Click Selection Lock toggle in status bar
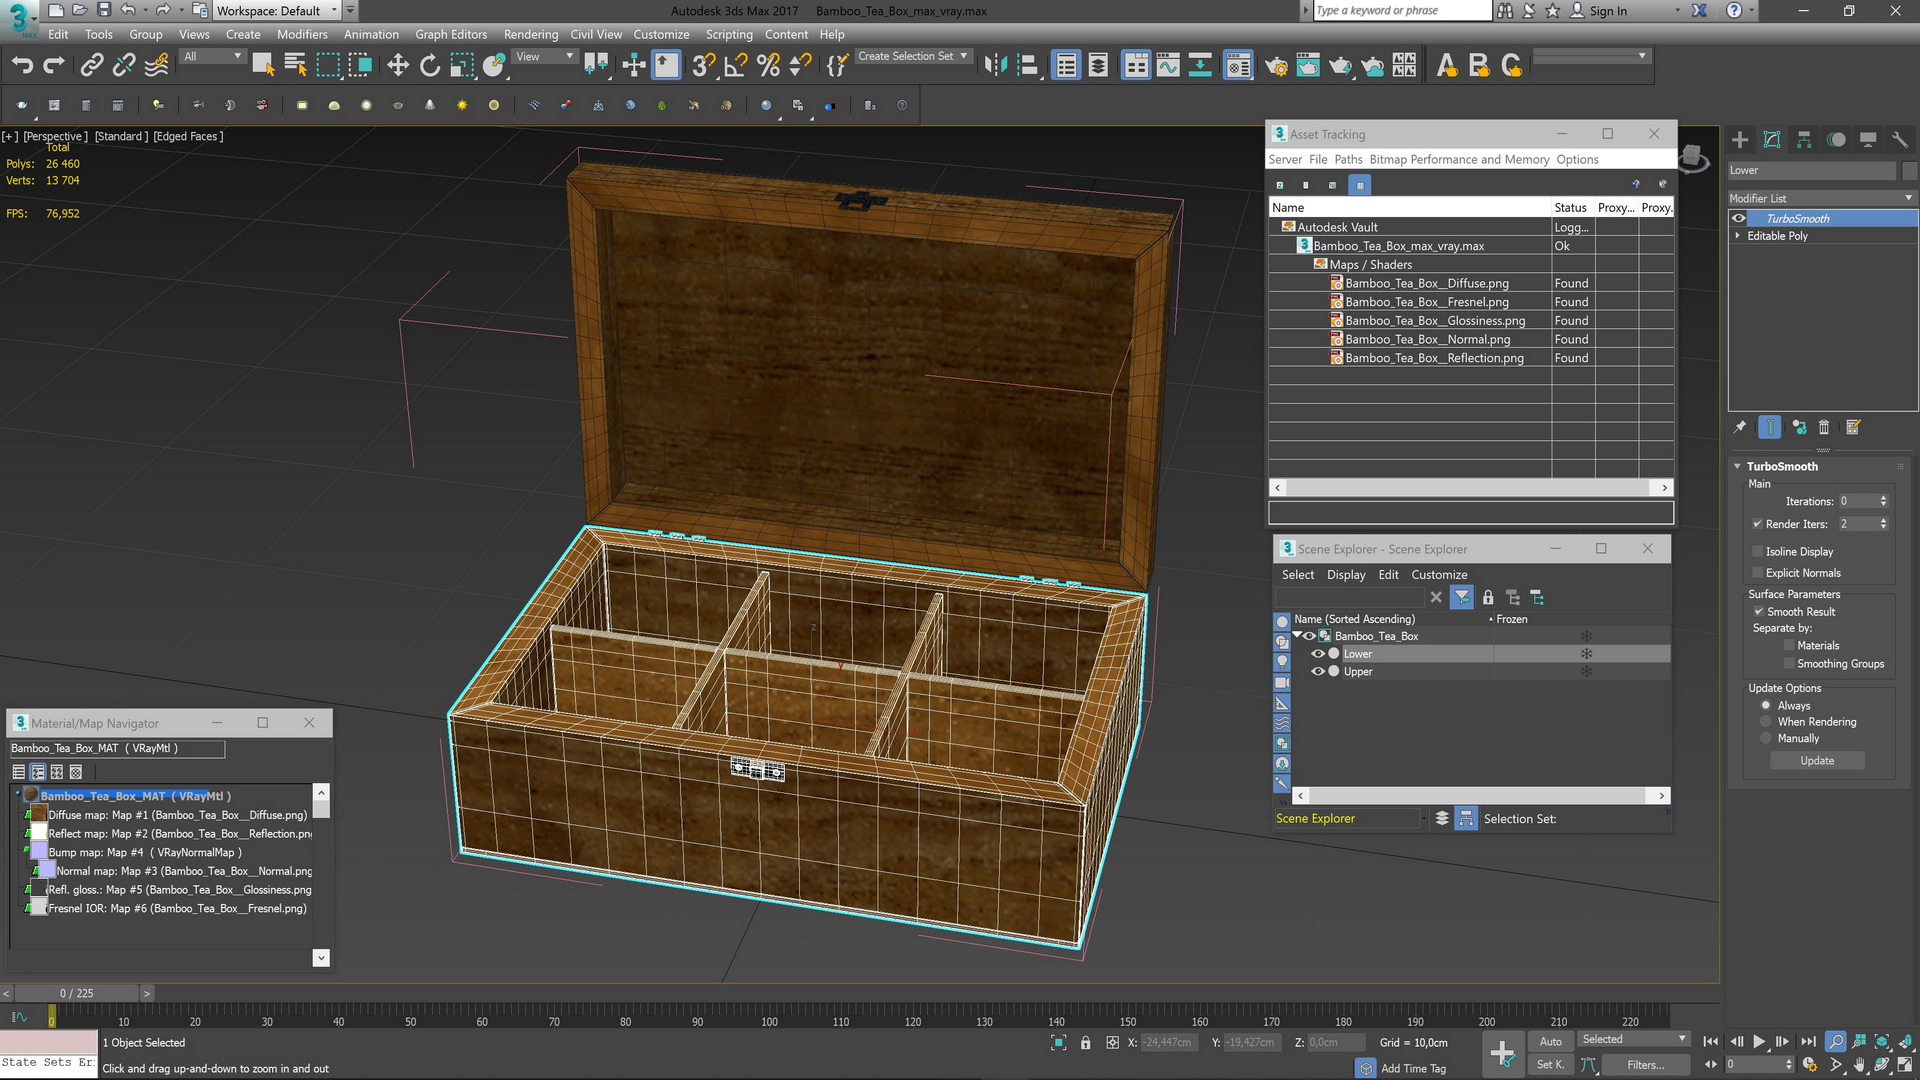Screen dimensions: 1920x1080 point(1086,1043)
